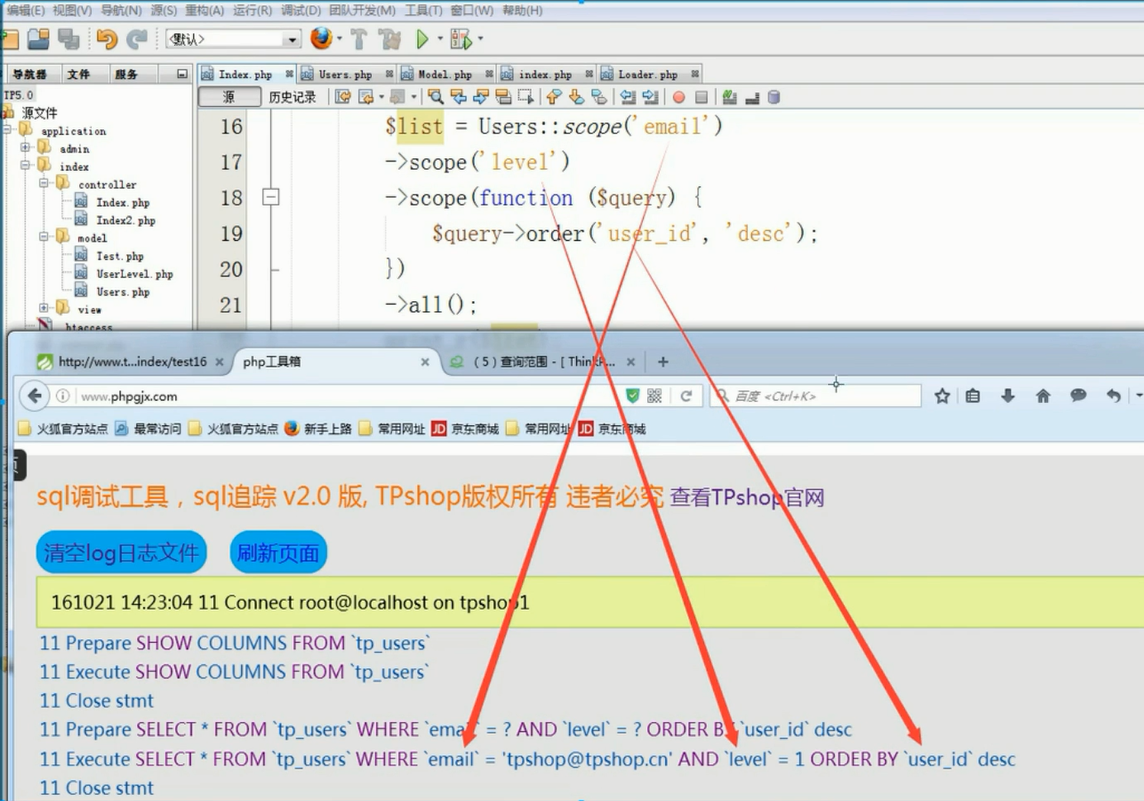
Task: Open the 运行(R) menu
Action: tap(252, 10)
